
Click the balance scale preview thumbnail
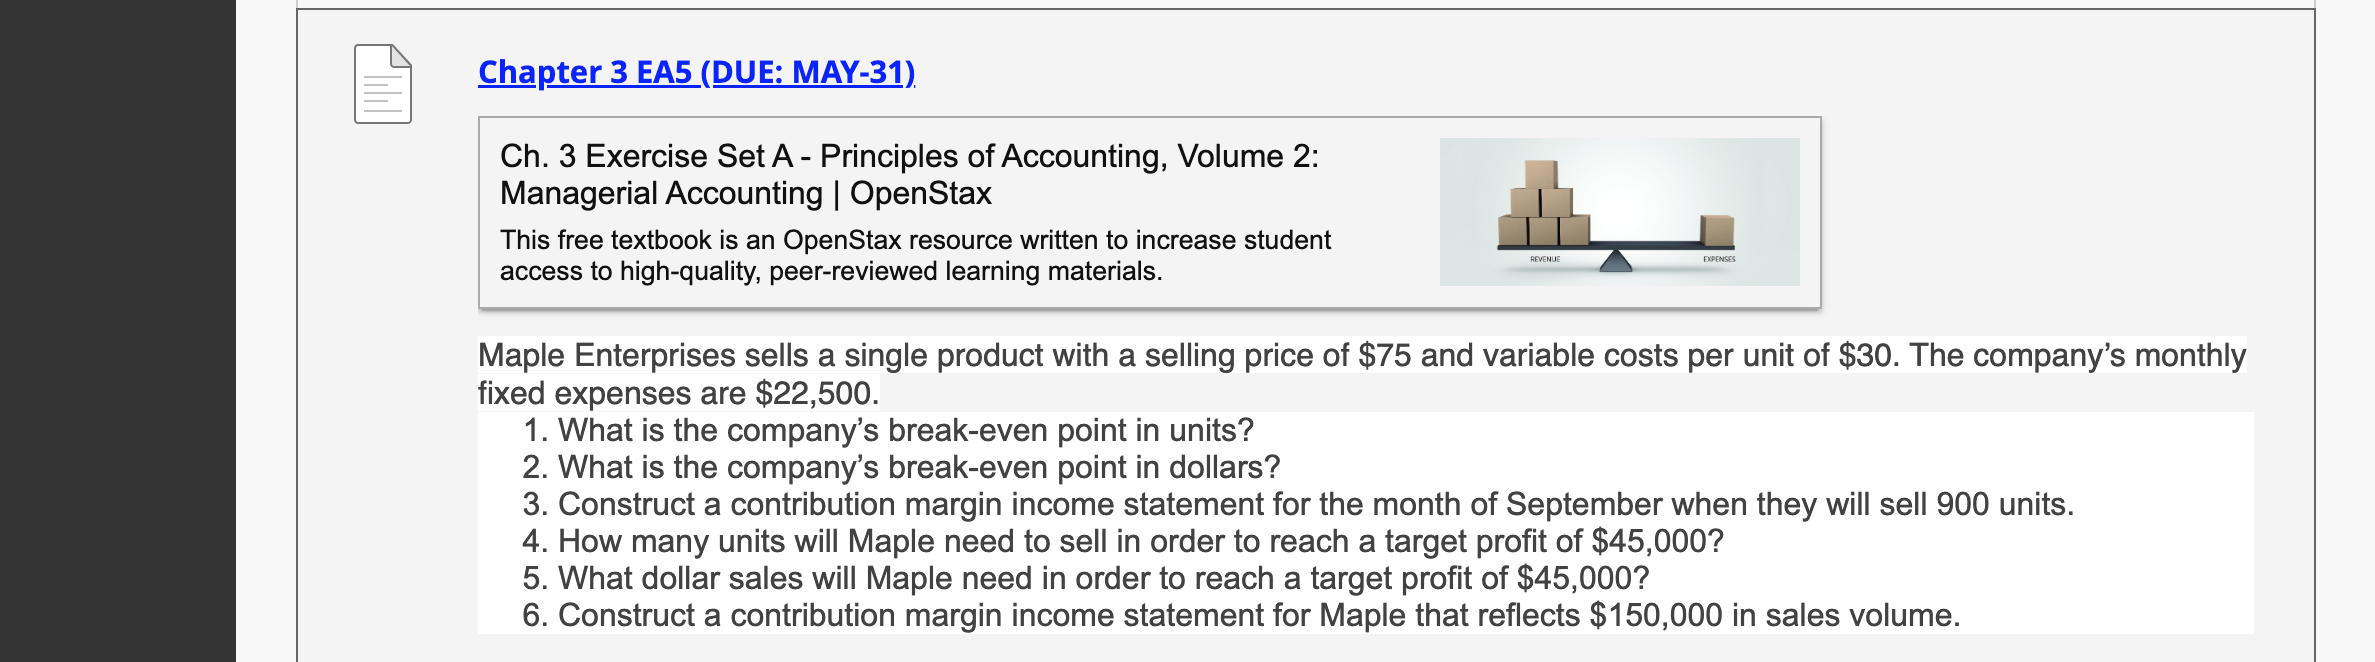click(1618, 212)
